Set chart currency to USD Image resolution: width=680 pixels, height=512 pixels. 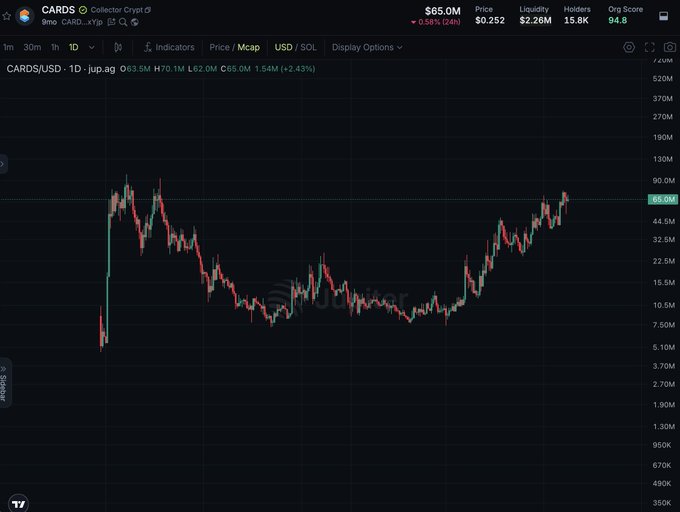coord(284,47)
